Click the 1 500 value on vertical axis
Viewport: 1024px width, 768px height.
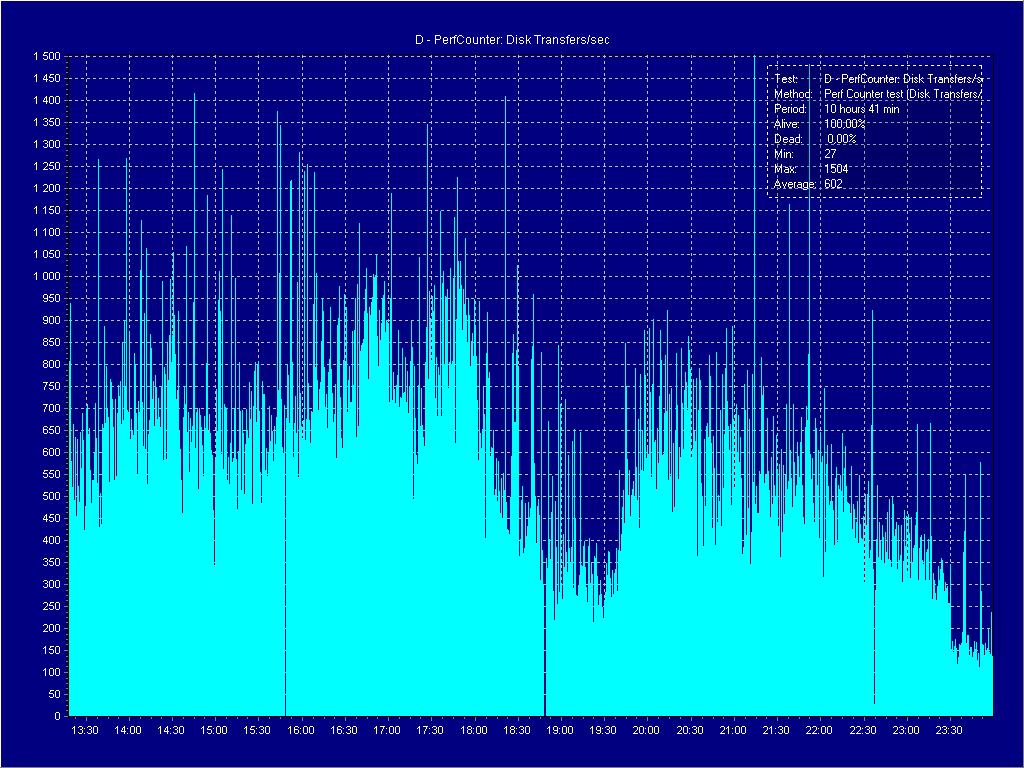point(46,57)
